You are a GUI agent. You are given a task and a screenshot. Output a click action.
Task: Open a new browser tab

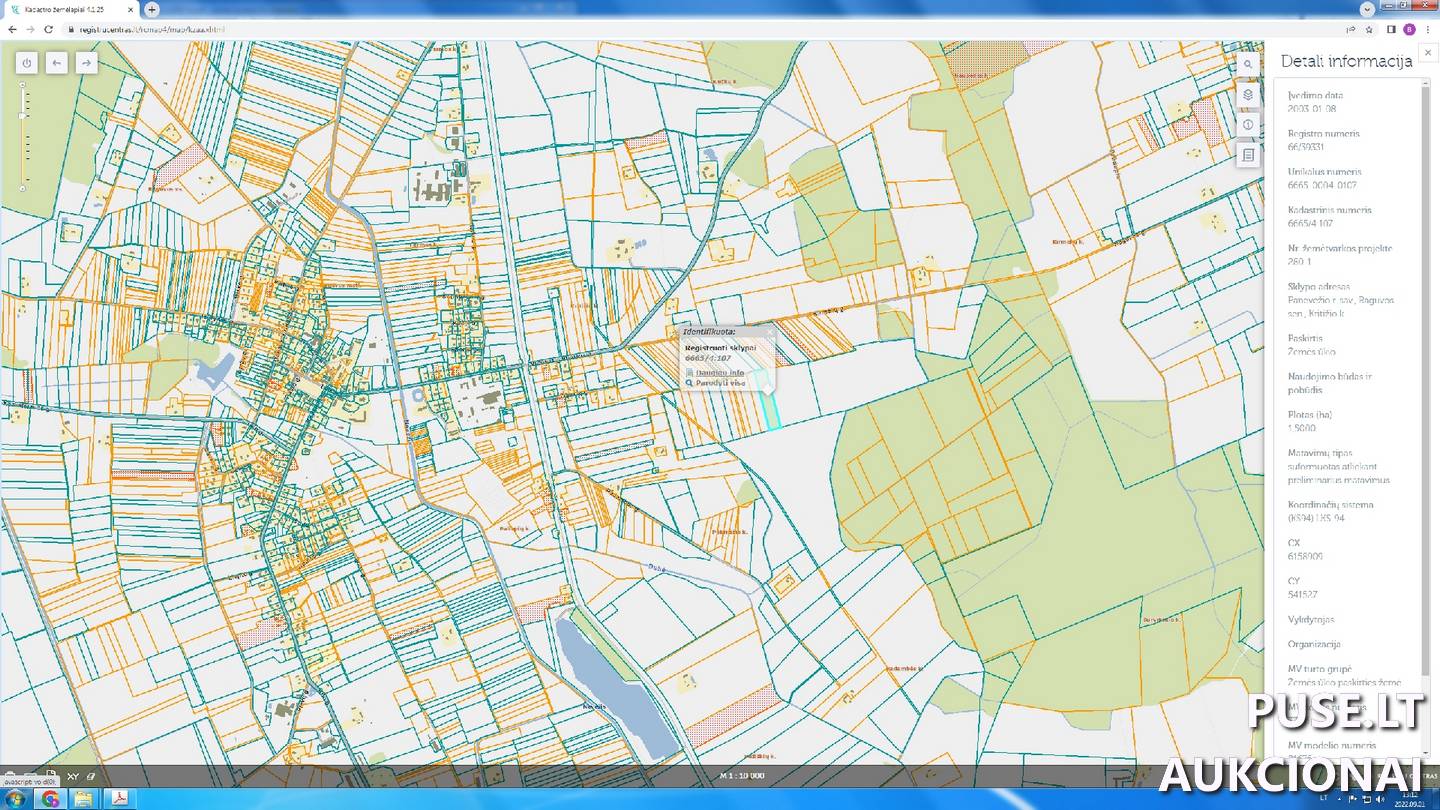(x=152, y=9)
